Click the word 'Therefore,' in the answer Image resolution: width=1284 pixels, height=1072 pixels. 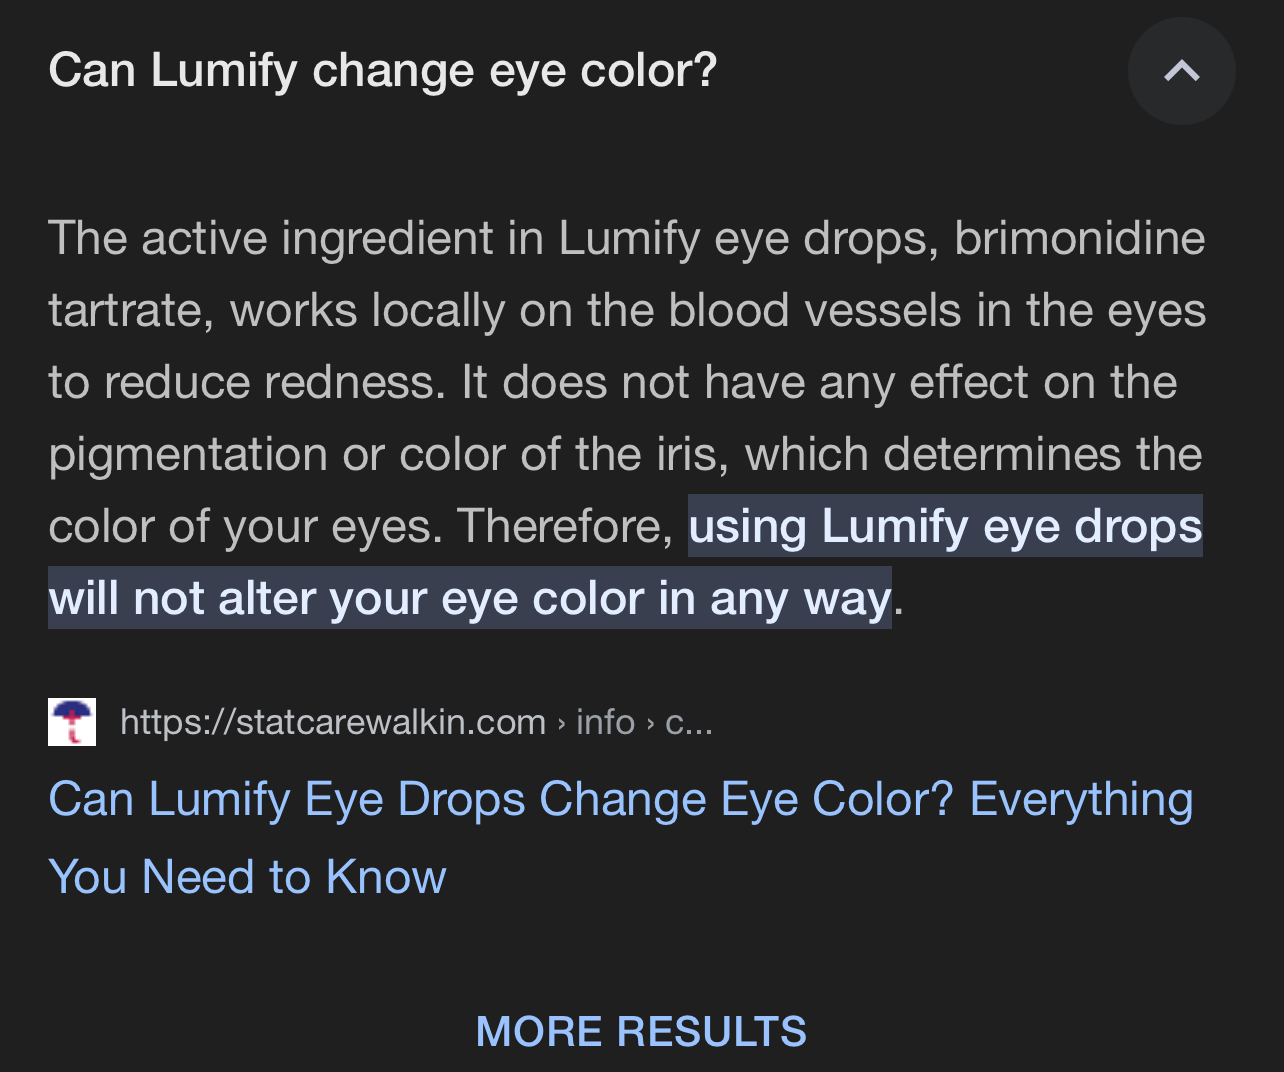[x=566, y=526]
